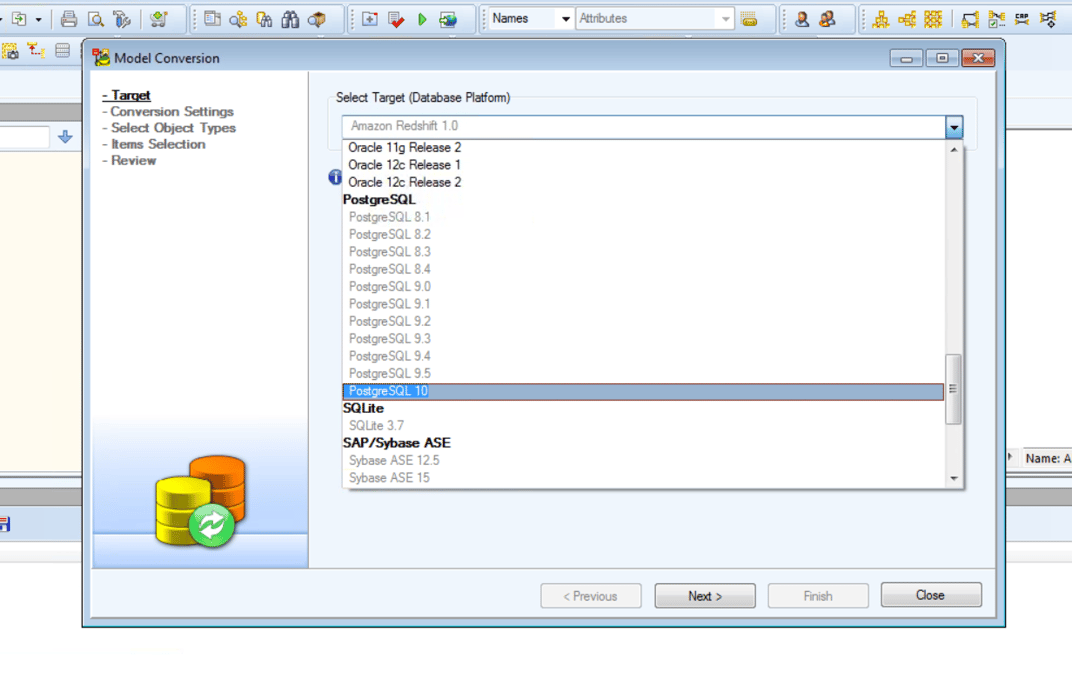Click the notebook with binoculars icon
Screen dimensions: 1072x678
pos(264,19)
